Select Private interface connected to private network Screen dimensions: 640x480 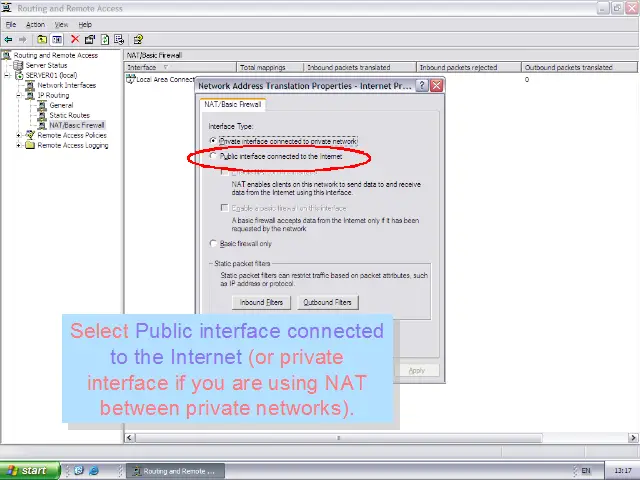pyautogui.click(x=213, y=141)
